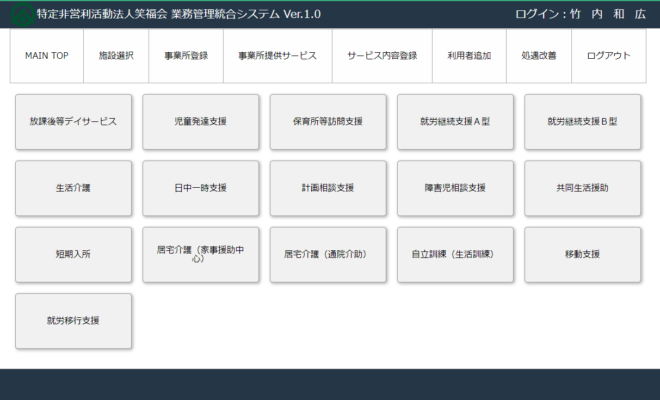This screenshot has height=400, width=660.
Task: Click the 就労移行支援 button
Action: point(73,321)
